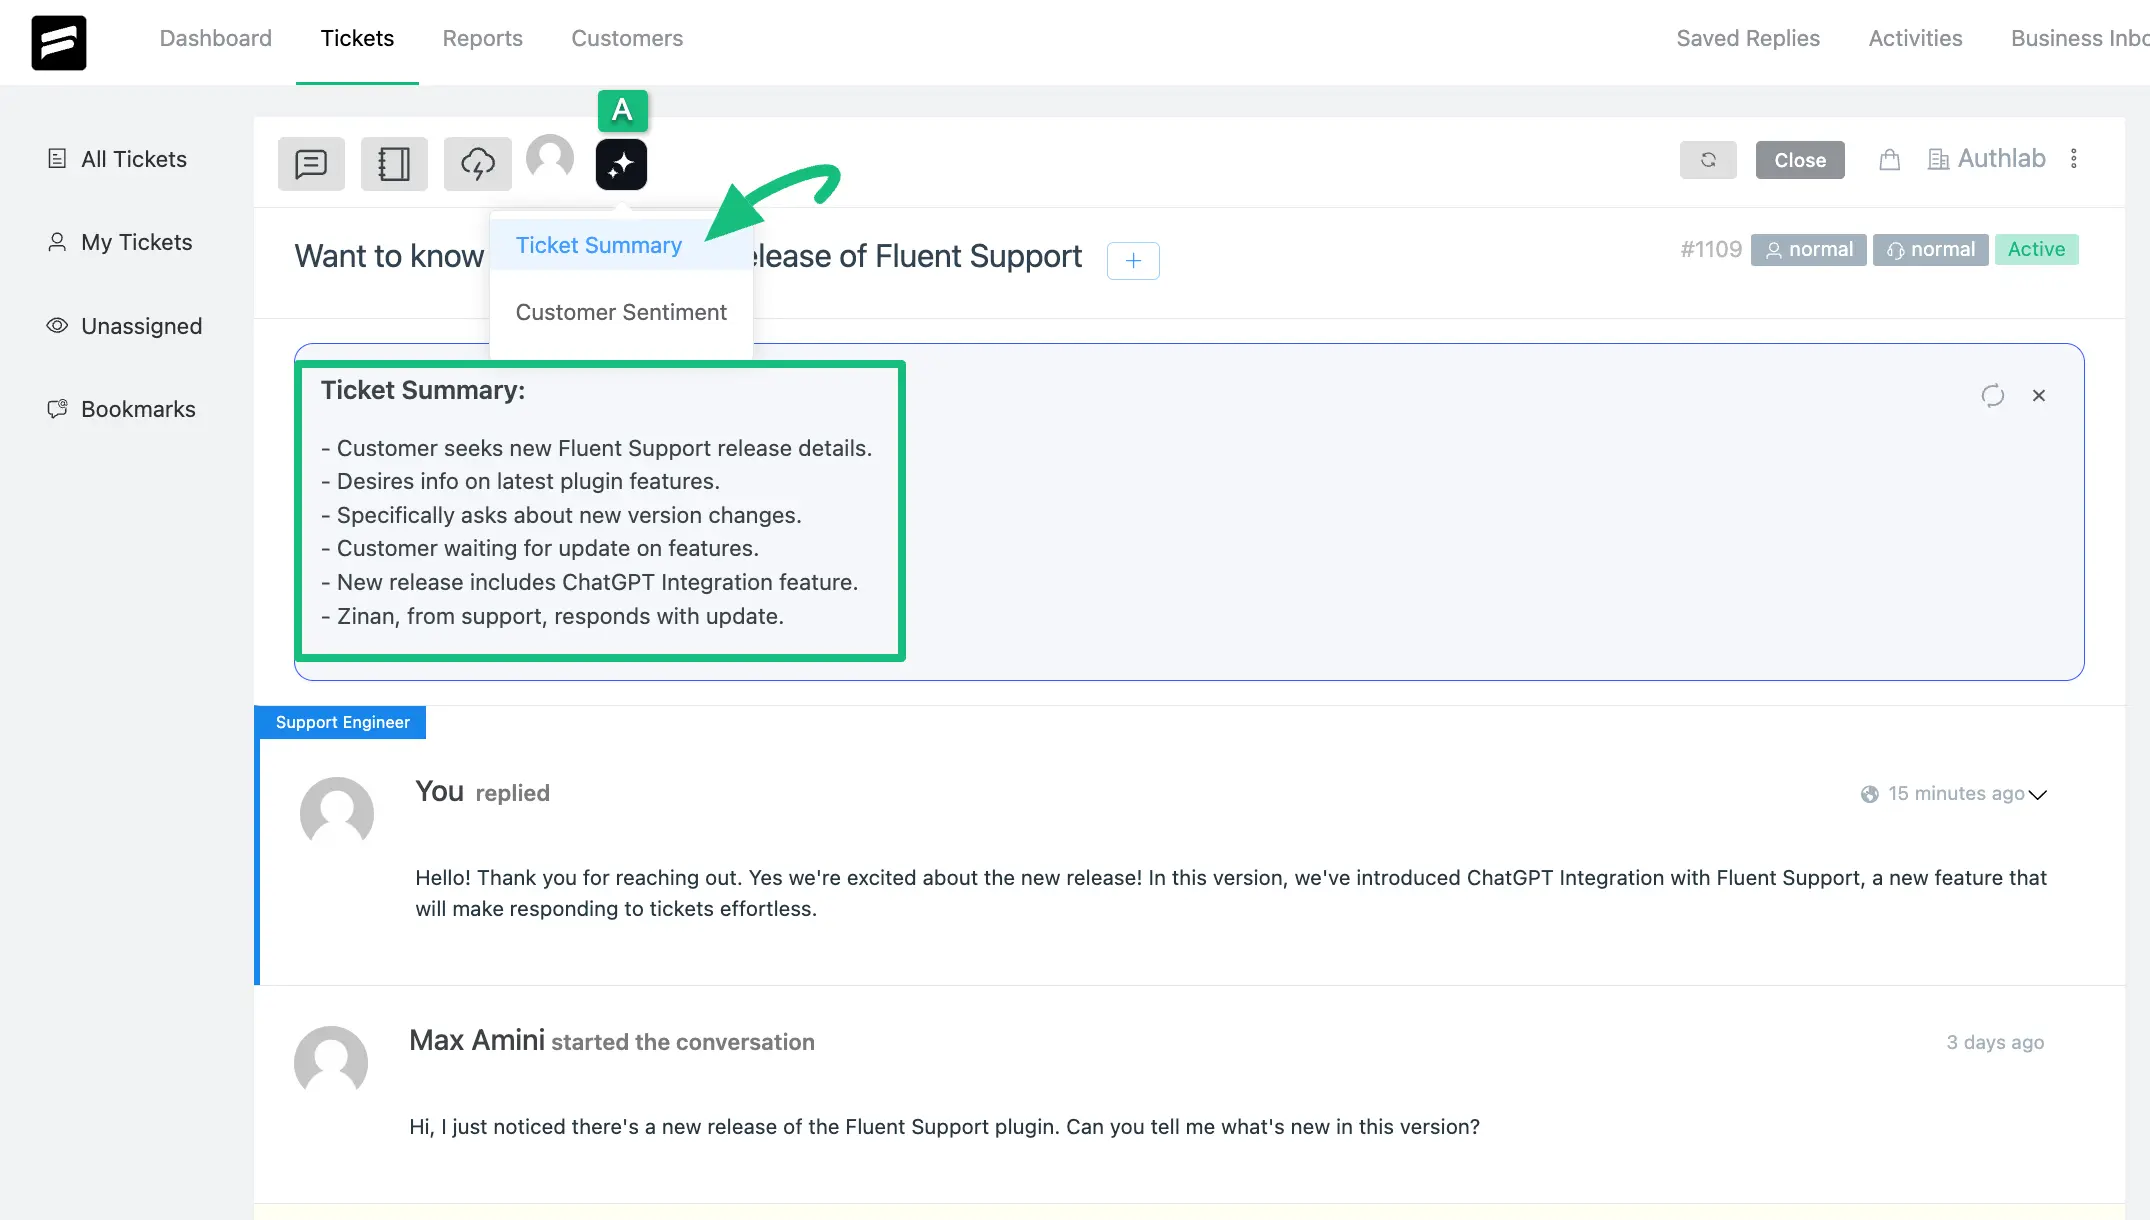This screenshot has width=2150, height=1220.
Task: Click the globe icon next to 15 minutes ago
Action: click(1869, 794)
